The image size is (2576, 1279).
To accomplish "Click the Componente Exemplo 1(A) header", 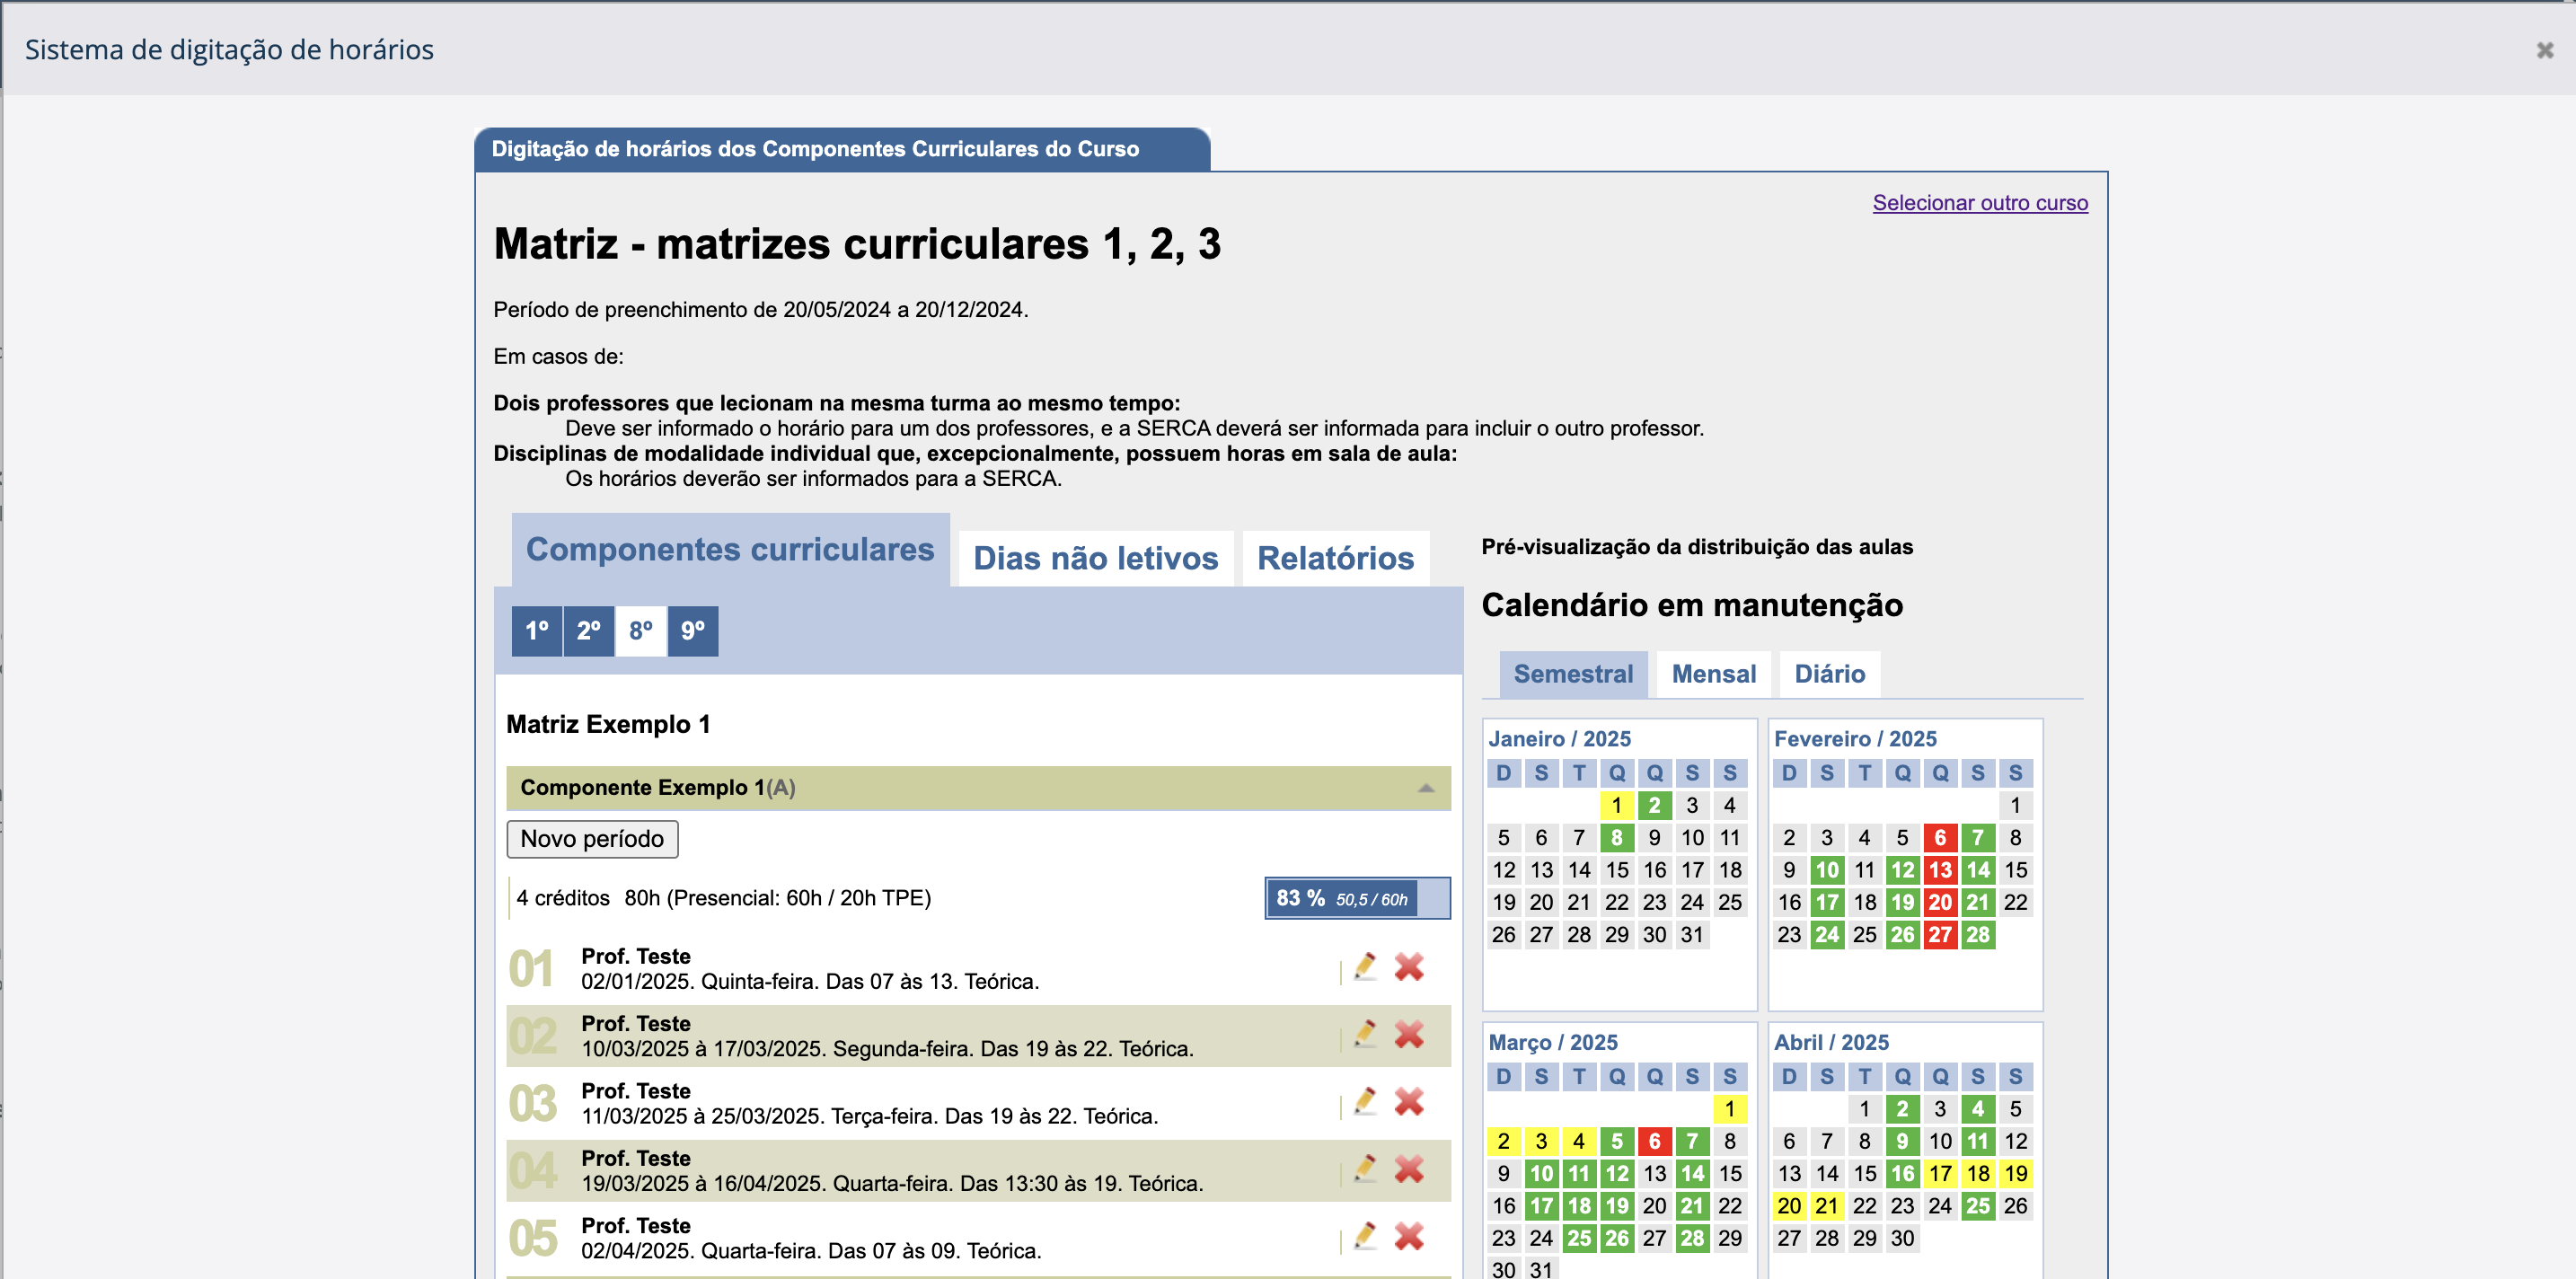I will click(x=979, y=788).
